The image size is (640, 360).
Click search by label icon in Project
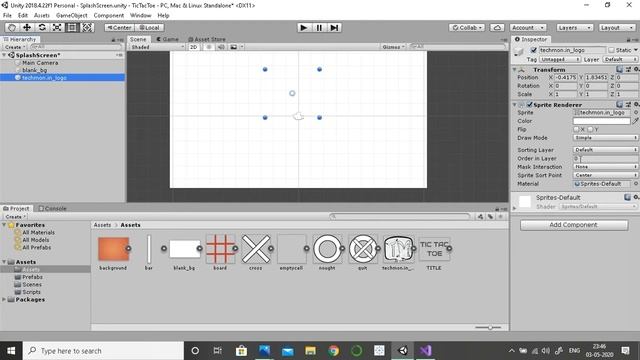tap(490, 216)
